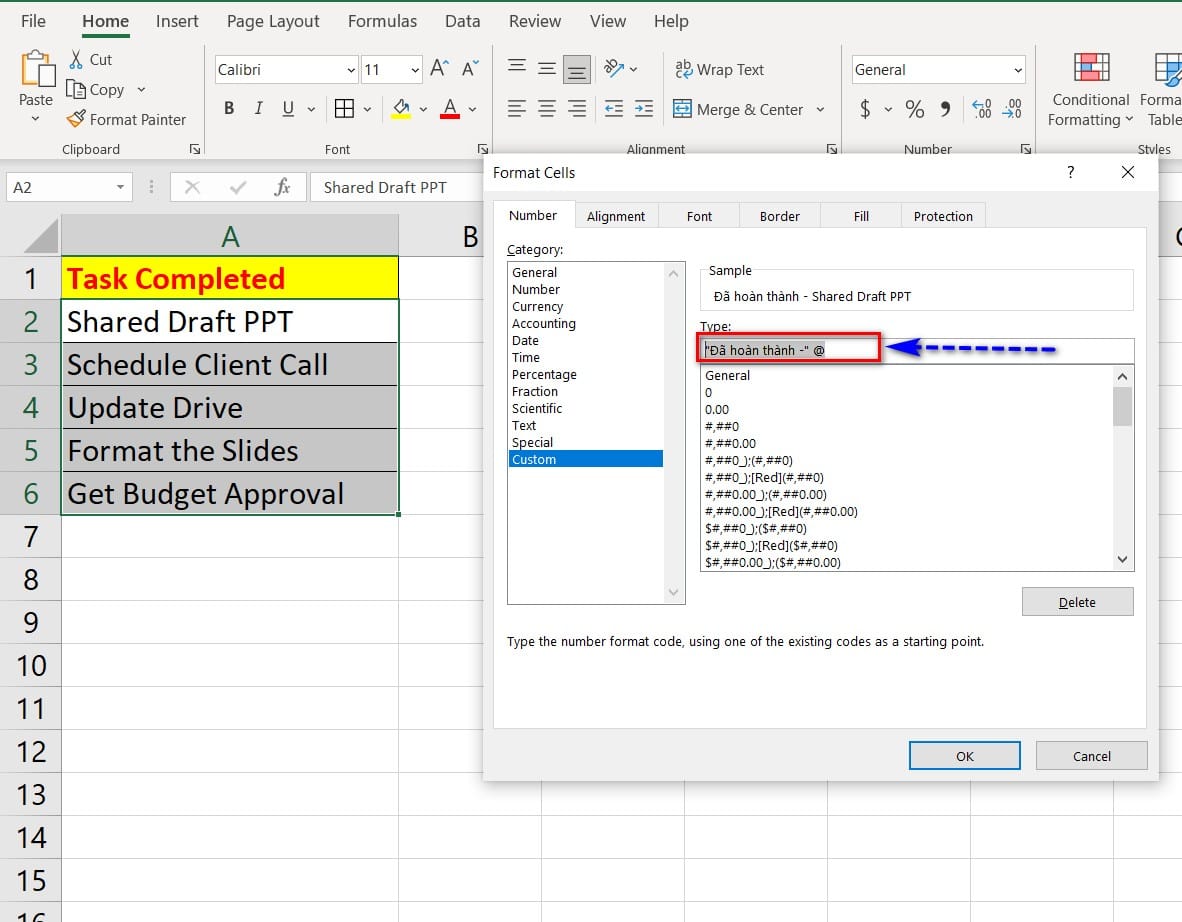Select the Currency category in list

[537, 307]
